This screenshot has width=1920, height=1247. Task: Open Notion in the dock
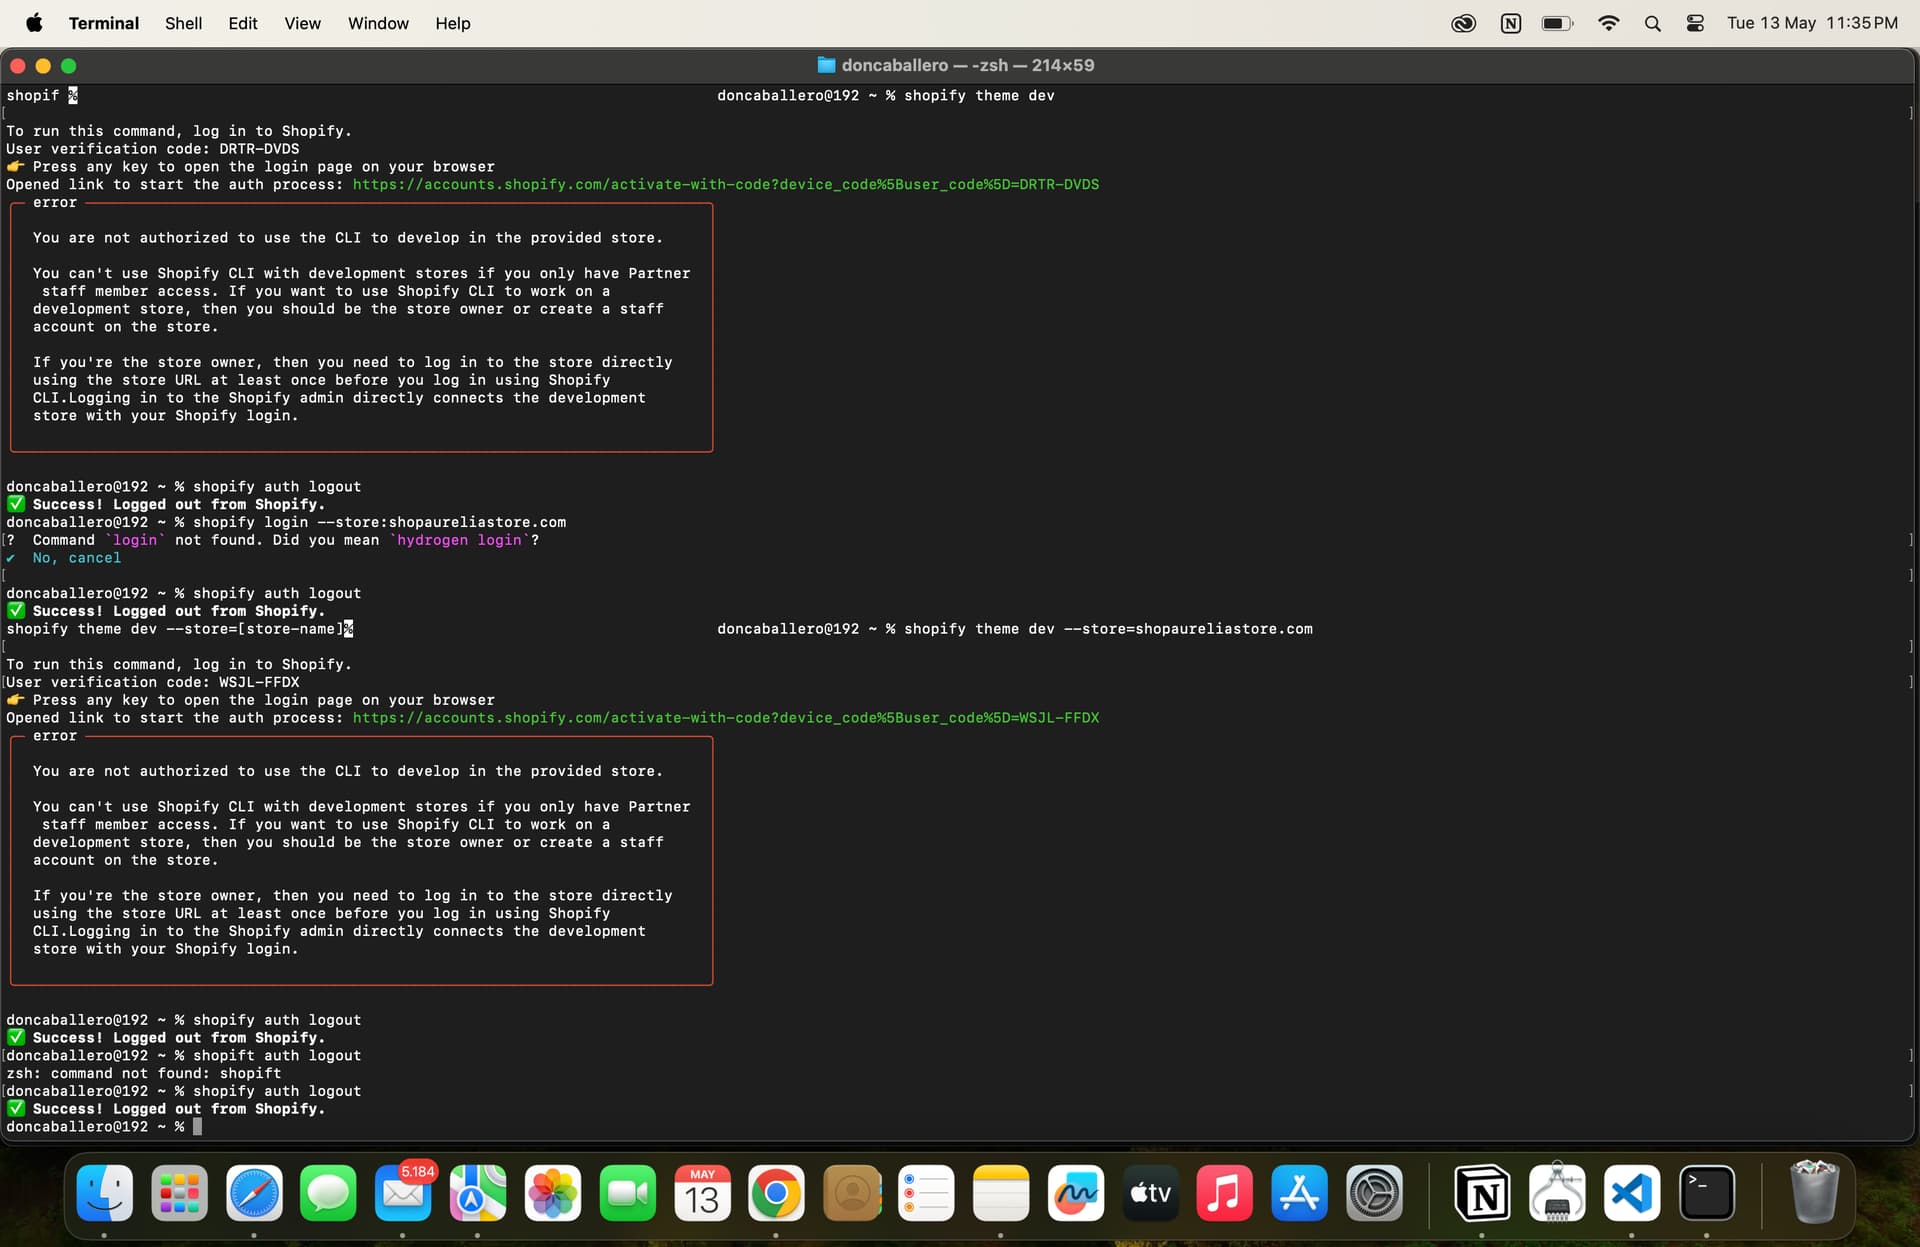click(x=1482, y=1192)
